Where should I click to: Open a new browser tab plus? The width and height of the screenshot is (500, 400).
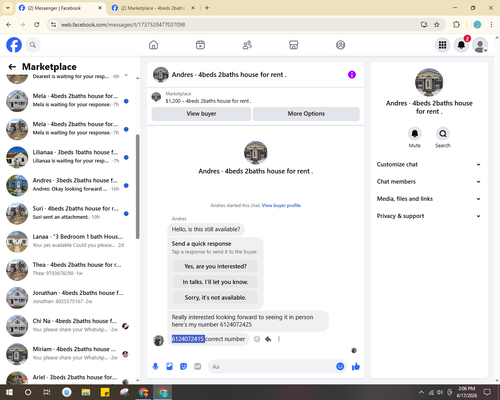pos(207,8)
